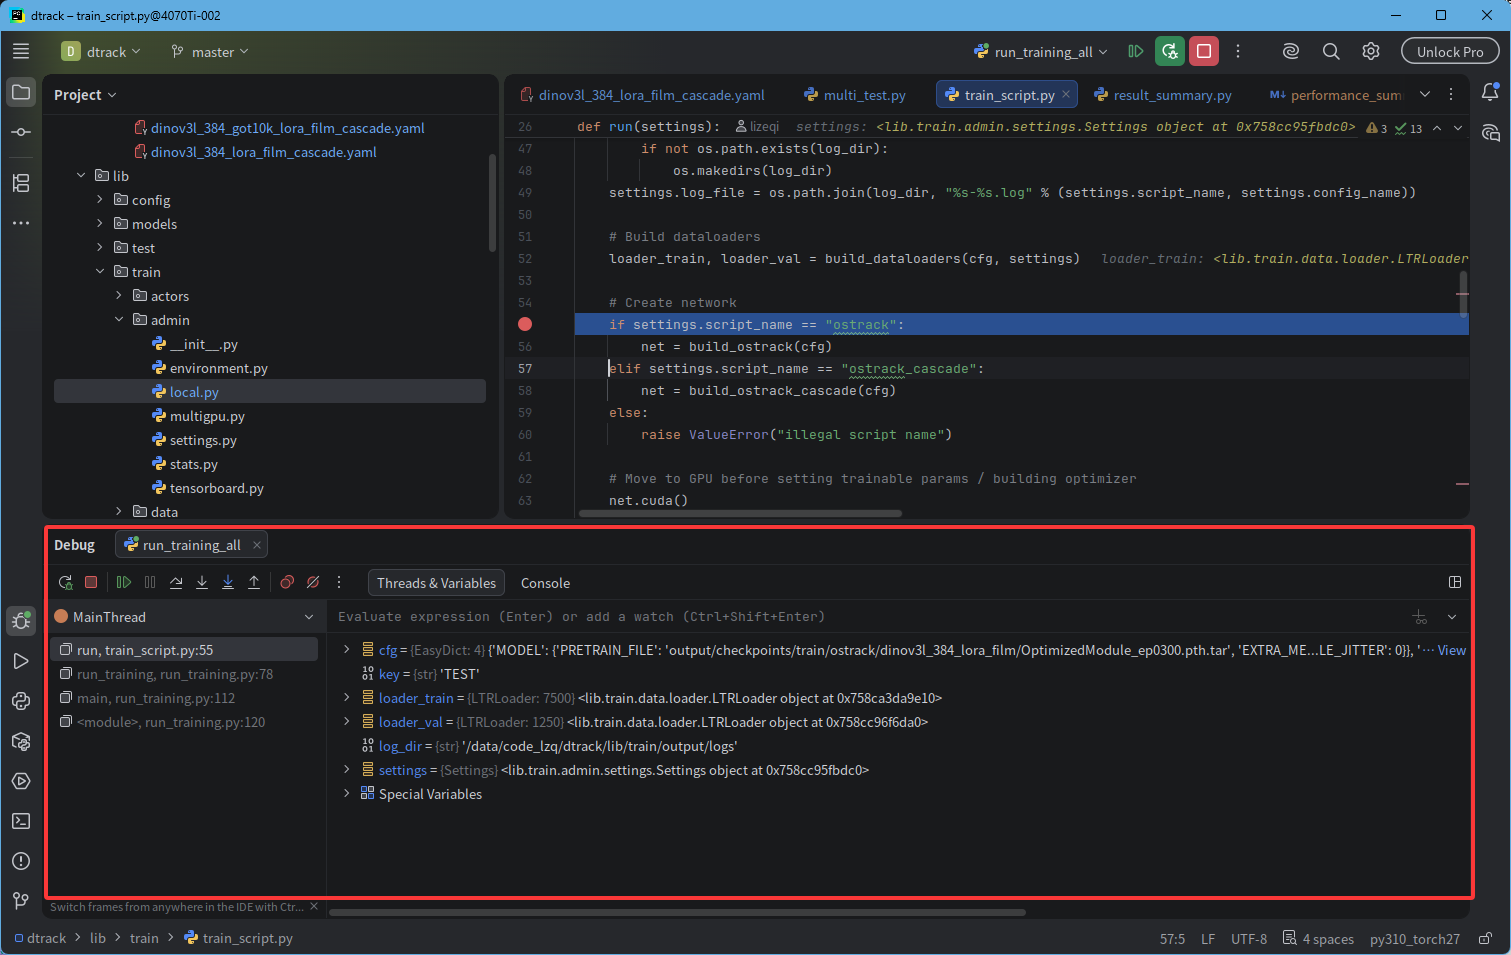Open the master branch dropdown

[209, 51]
